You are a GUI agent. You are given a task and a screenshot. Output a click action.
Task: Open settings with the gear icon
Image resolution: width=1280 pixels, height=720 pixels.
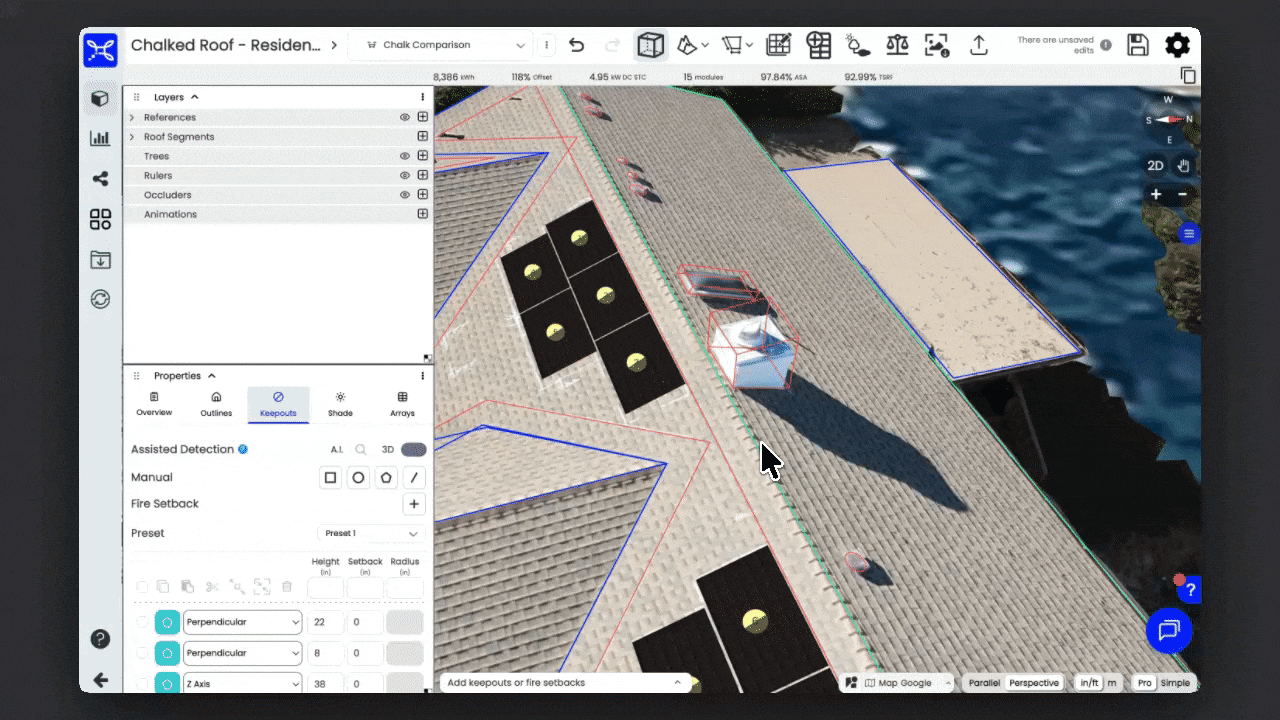tap(1178, 45)
